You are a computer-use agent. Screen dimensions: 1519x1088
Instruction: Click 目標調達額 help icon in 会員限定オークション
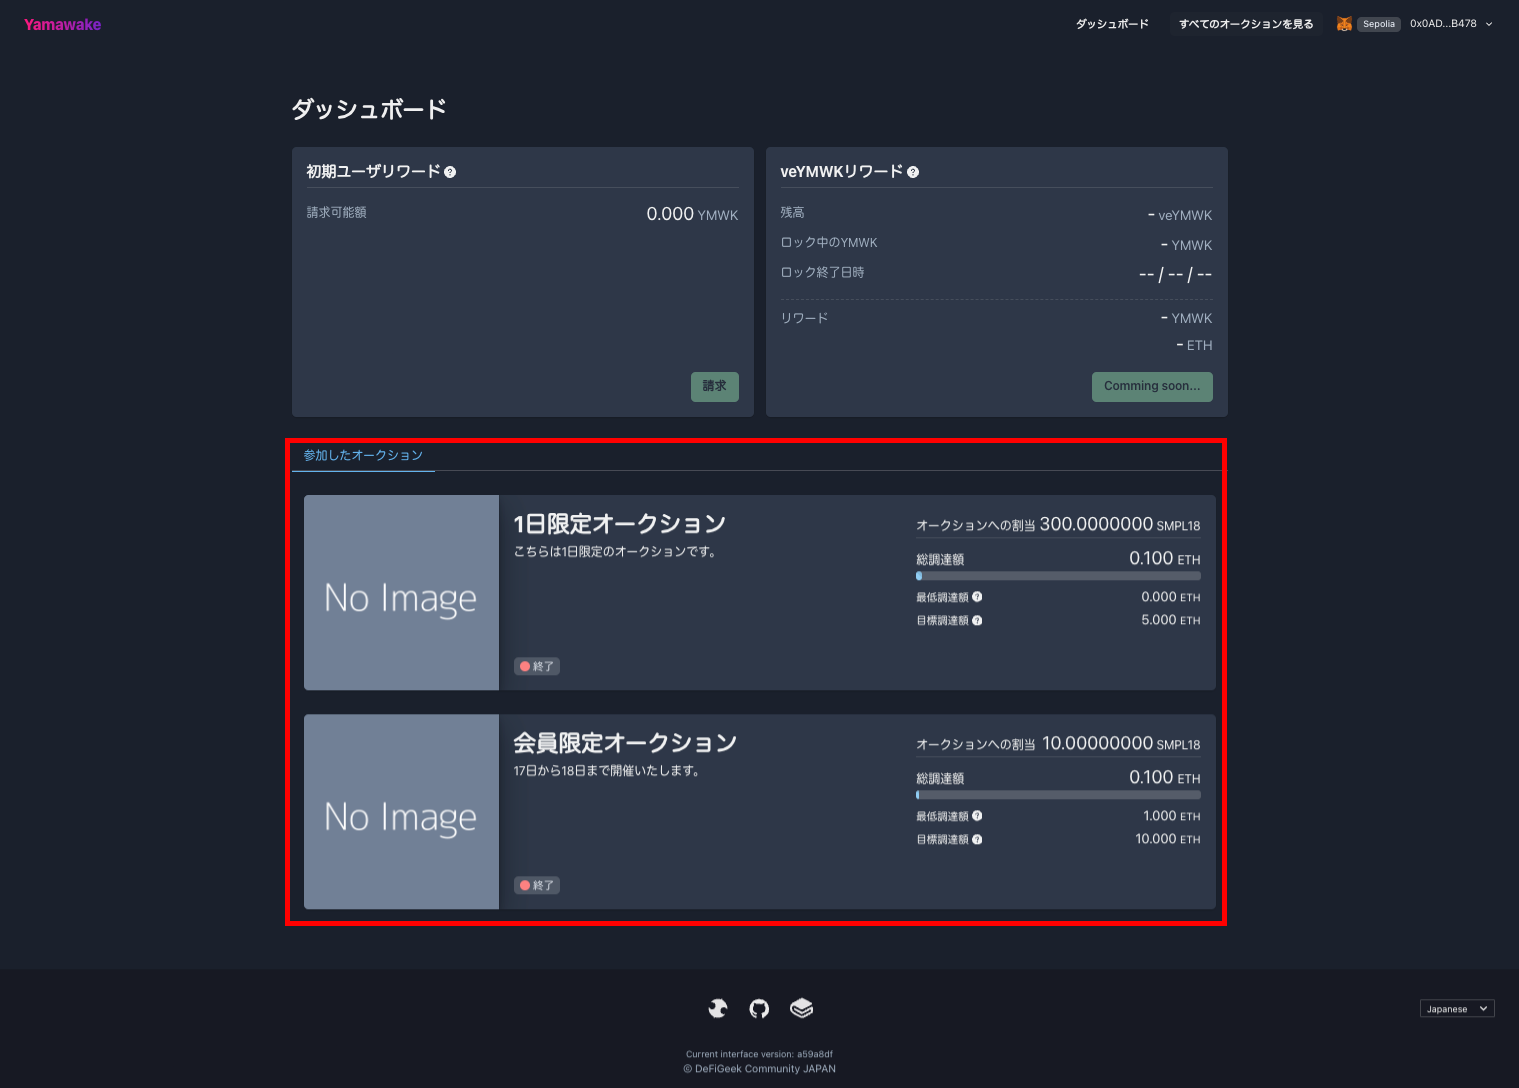click(x=977, y=840)
